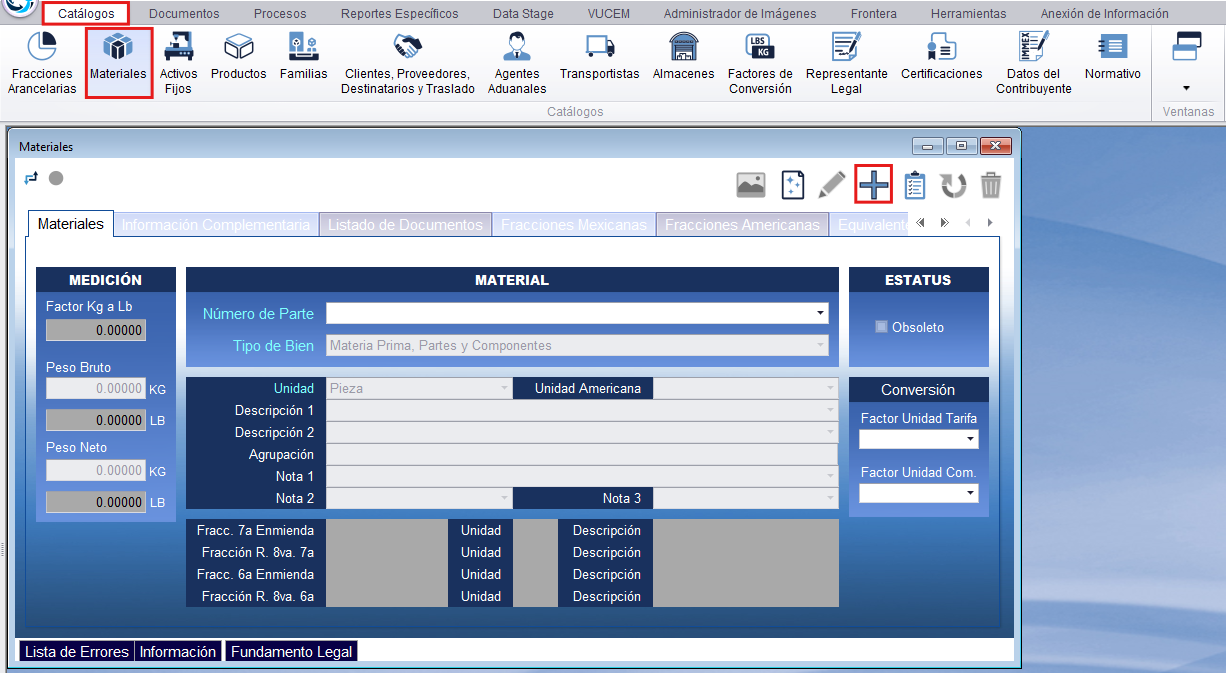
Task: Click the Peso Bruto KG field
Action: click(x=96, y=388)
